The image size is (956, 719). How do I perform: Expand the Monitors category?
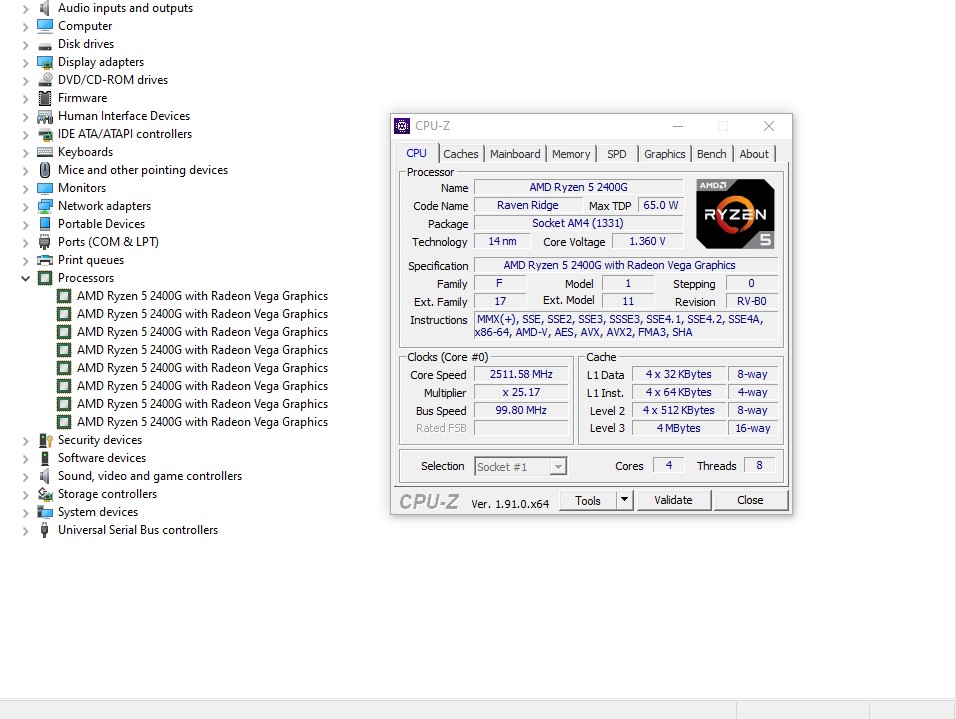click(x=26, y=188)
